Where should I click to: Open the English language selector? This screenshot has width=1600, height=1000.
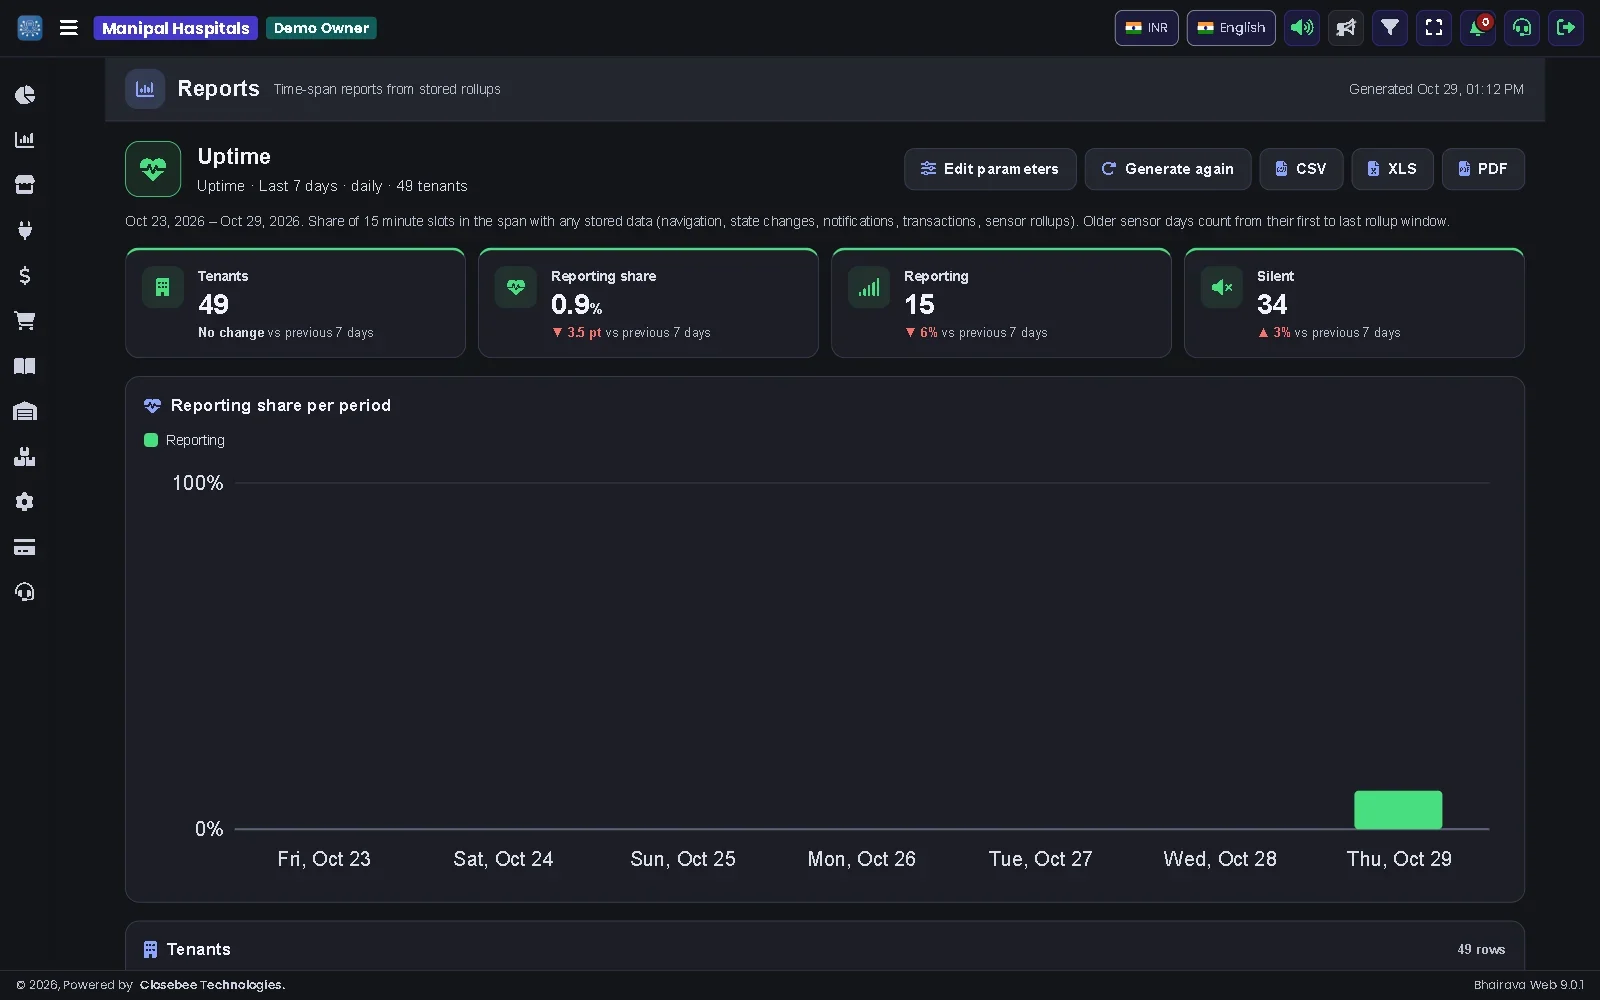click(x=1231, y=28)
